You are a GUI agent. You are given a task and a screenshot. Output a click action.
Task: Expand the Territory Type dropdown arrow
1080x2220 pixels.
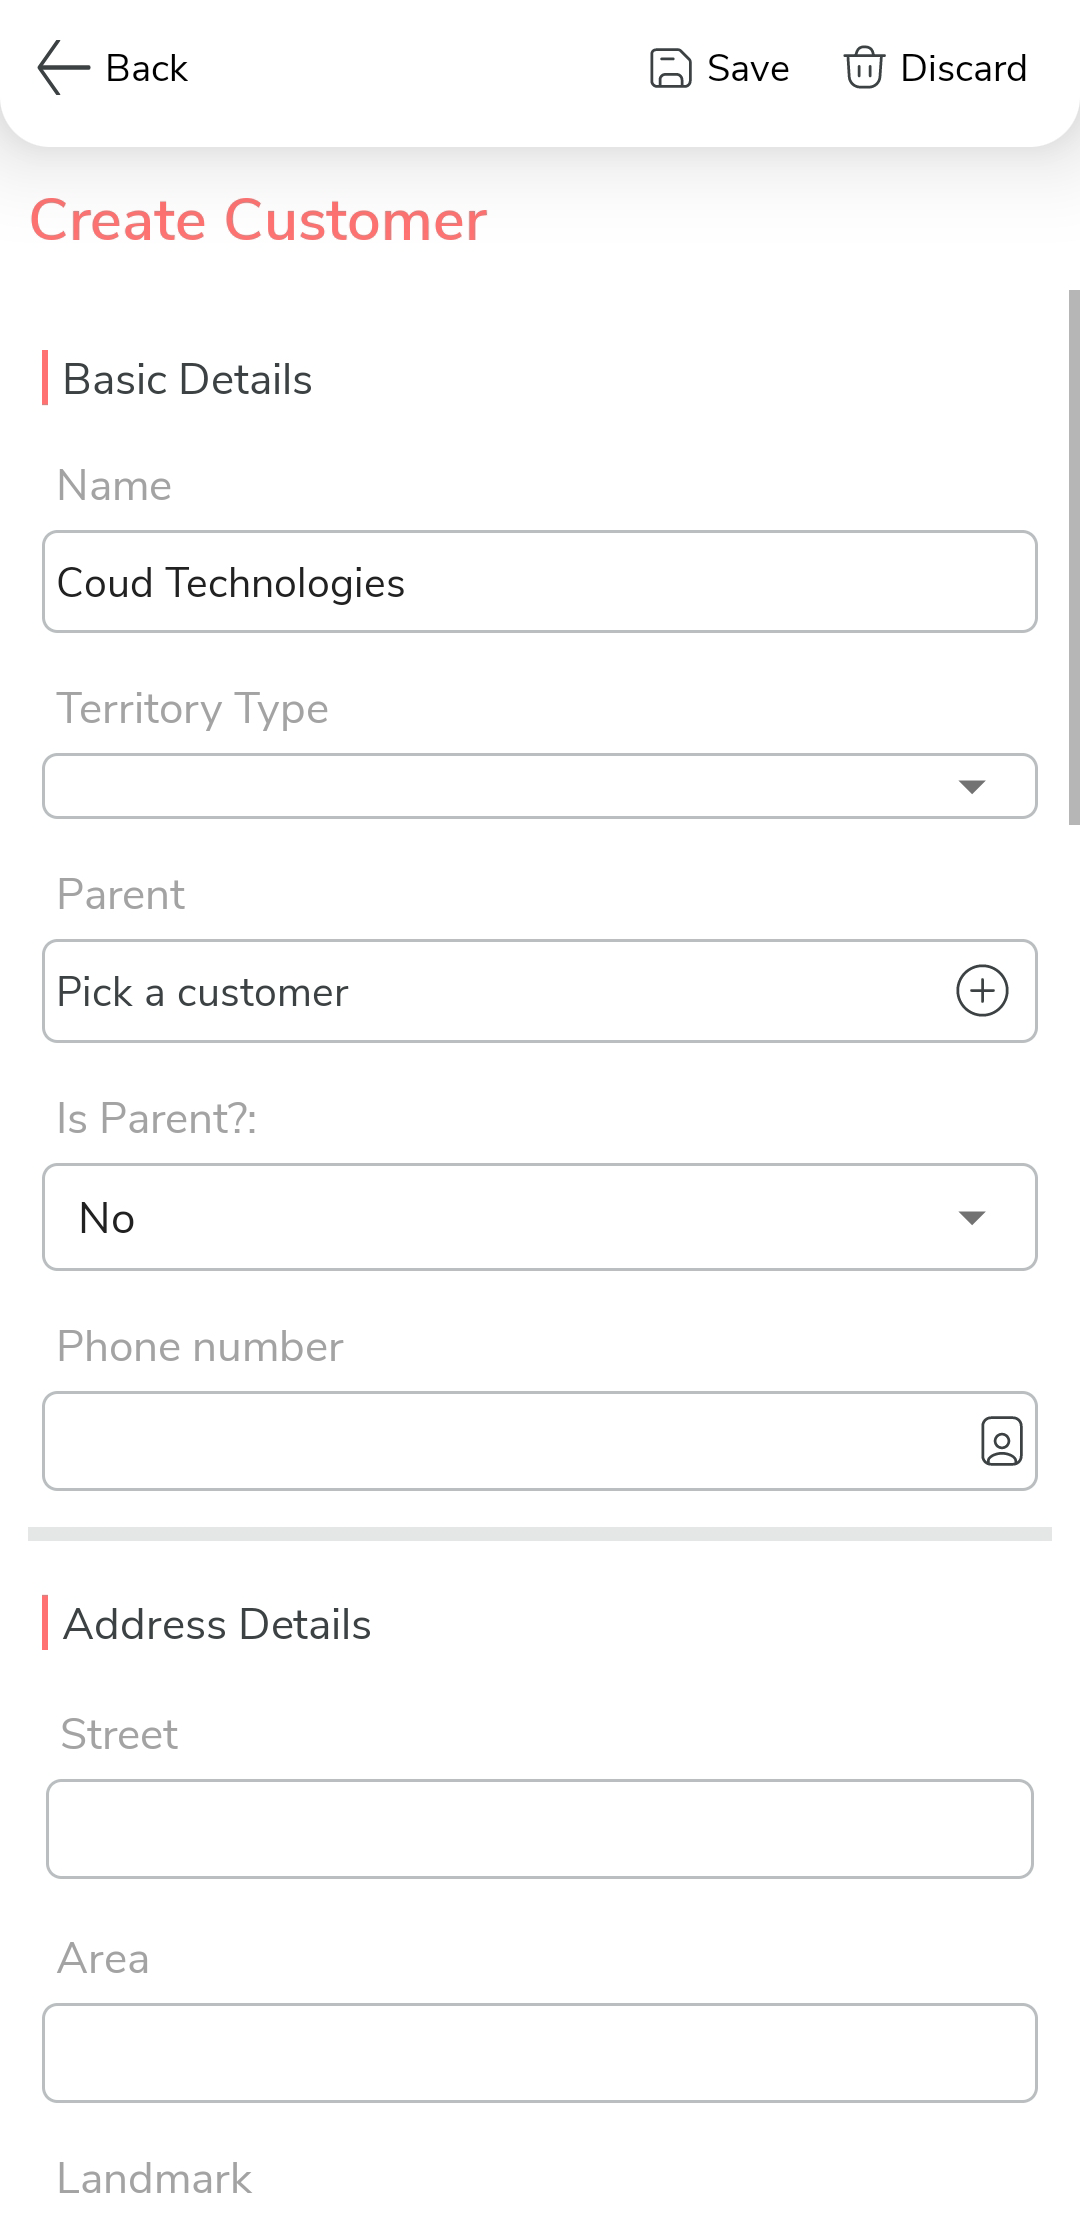click(972, 787)
